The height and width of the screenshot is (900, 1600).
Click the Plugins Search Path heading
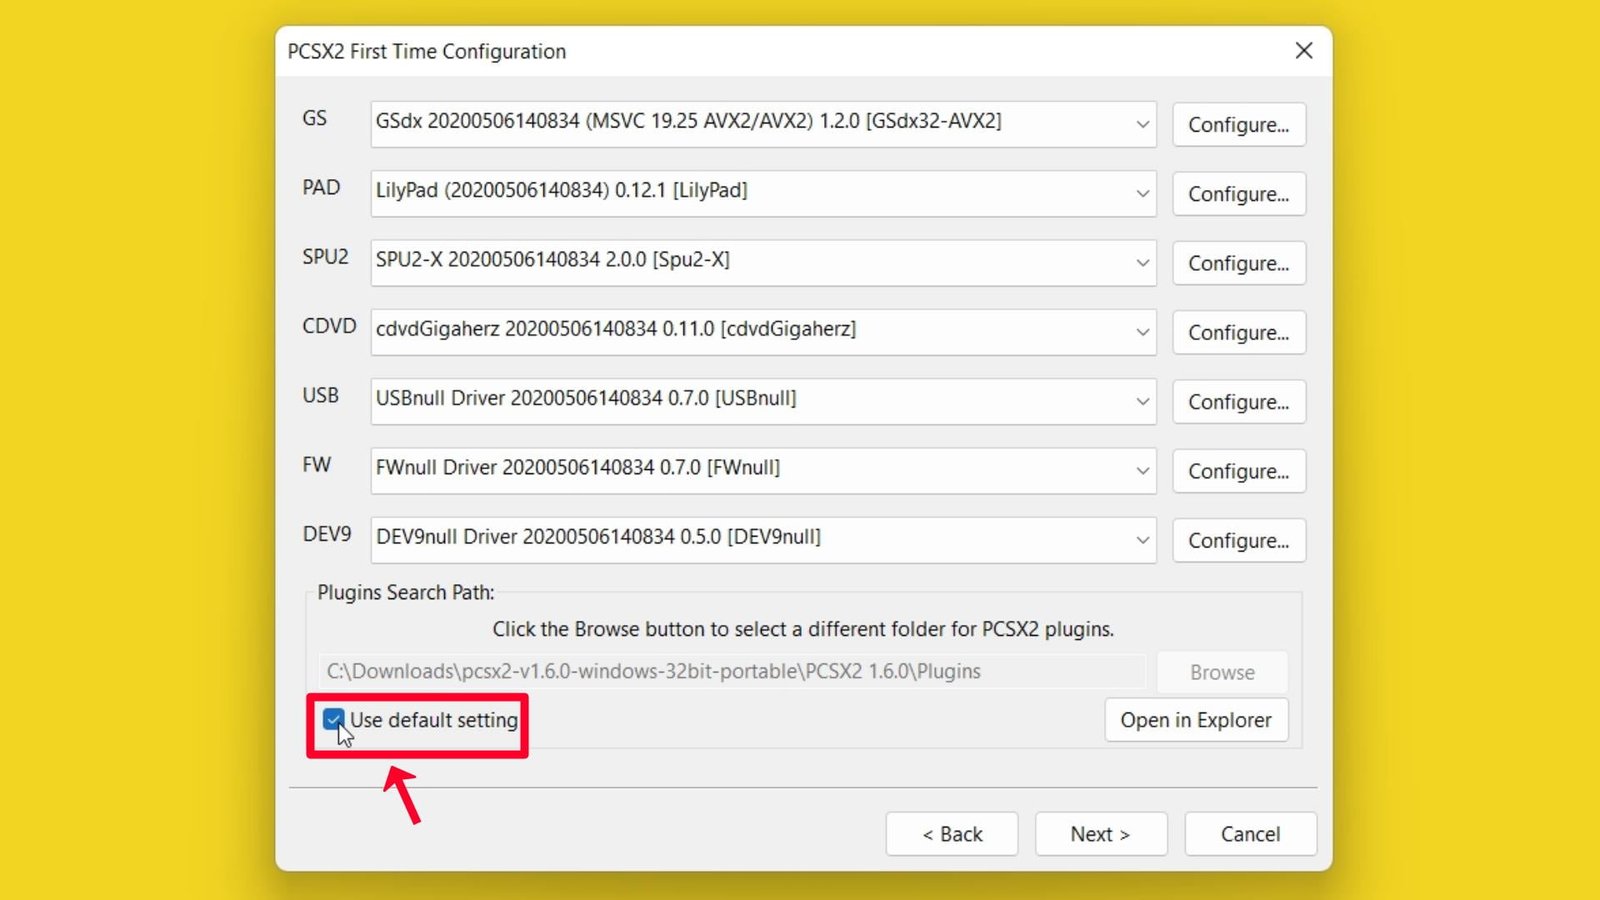tap(406, 592)
